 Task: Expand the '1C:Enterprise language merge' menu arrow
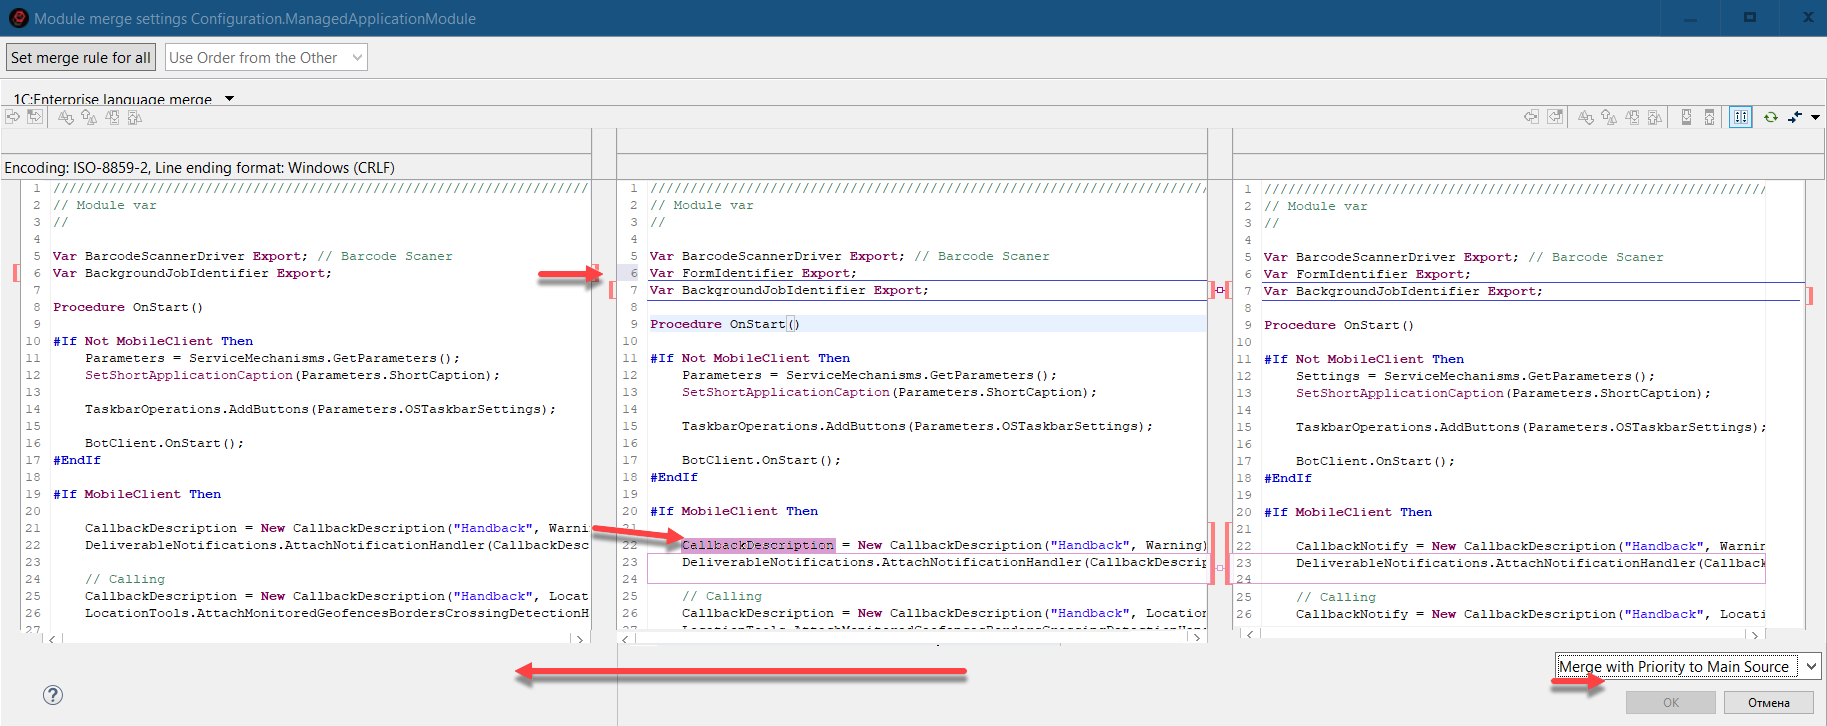click(x=229, y=99)
